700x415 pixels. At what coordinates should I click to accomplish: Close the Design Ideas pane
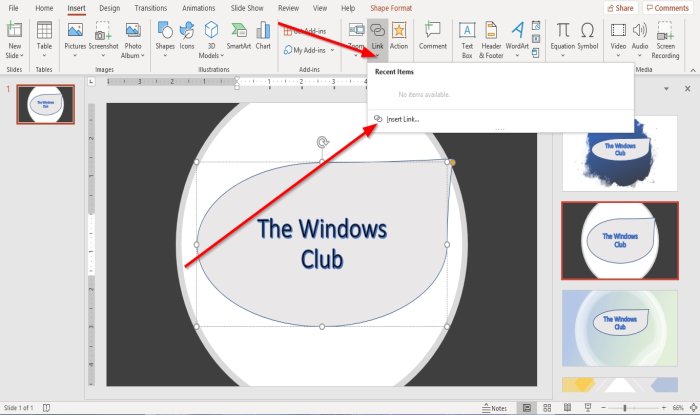(688, 89)
